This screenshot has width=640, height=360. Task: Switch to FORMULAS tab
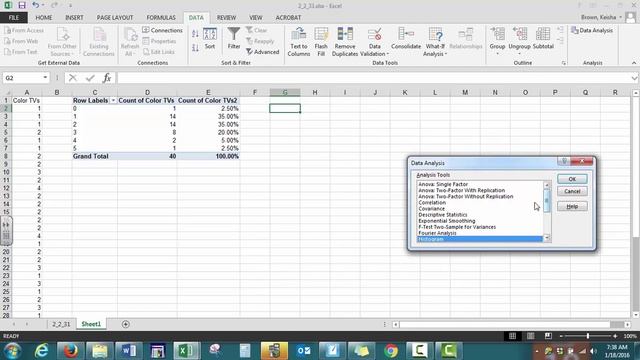[161, 18]
